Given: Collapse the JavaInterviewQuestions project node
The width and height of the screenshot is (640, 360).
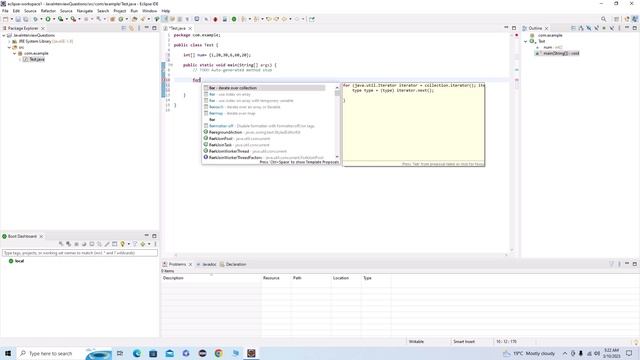Looking at the screenshot, I should point(4,36).
